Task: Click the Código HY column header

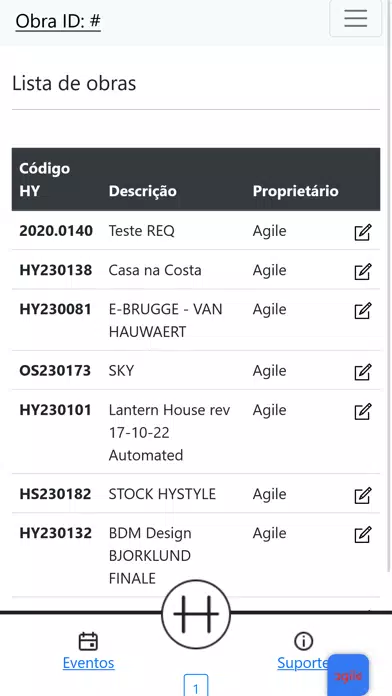Action: coord(44,180)
